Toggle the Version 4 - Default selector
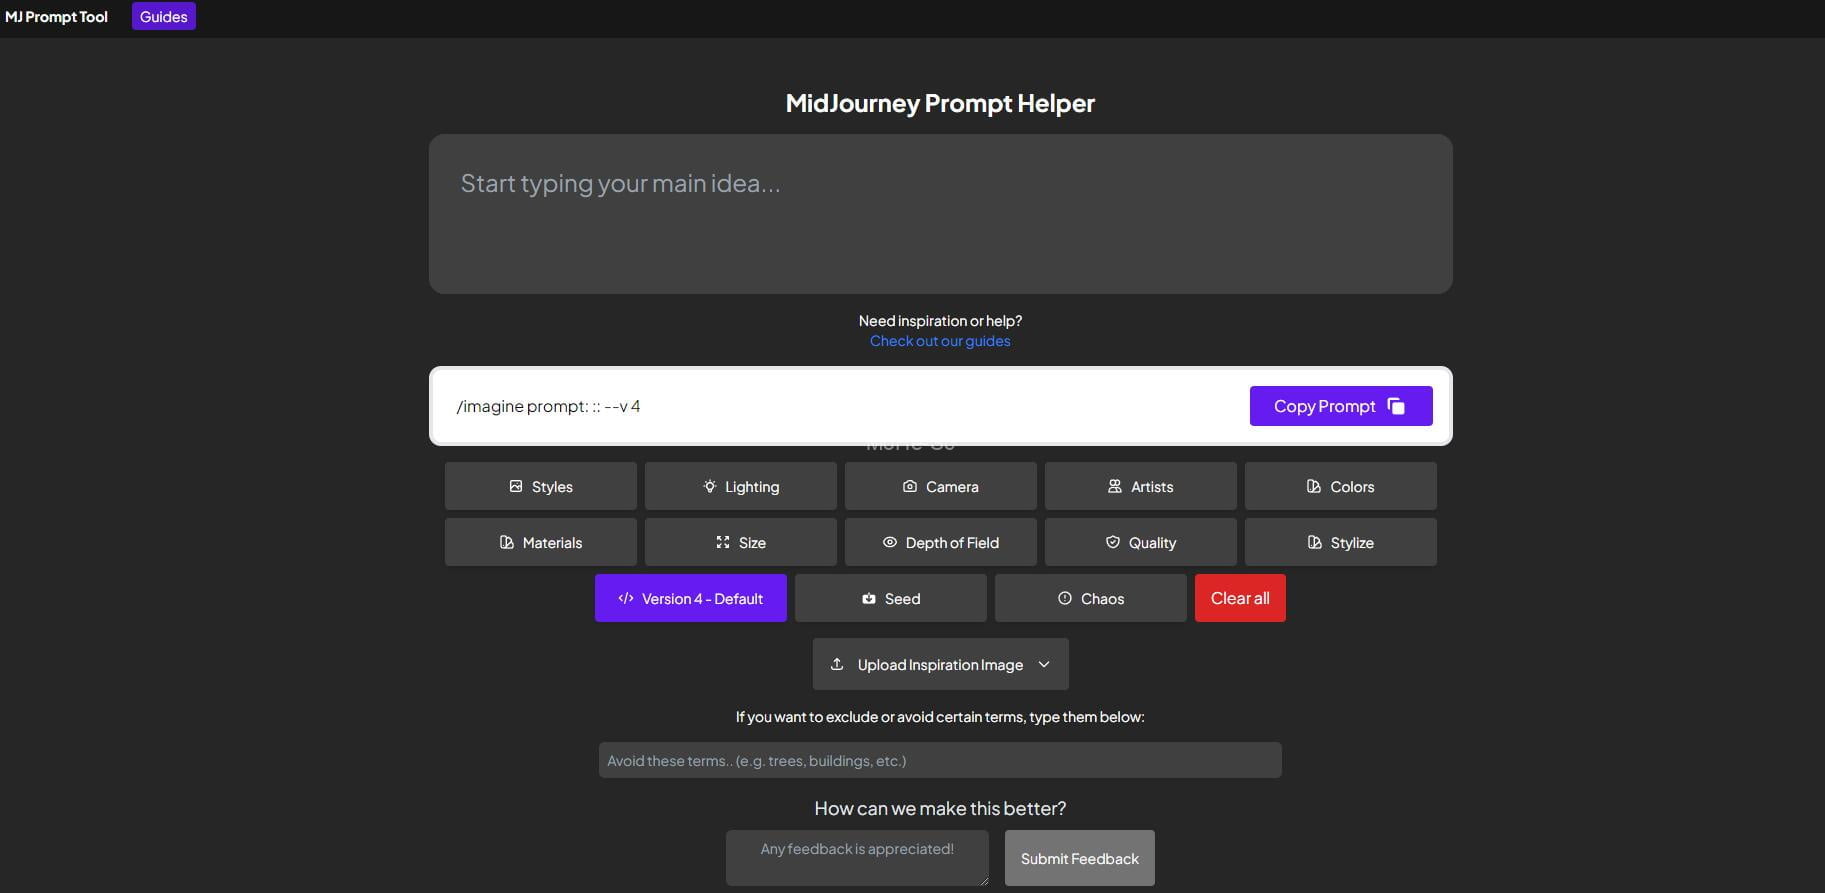This screenshot has height=893, width=1825. tap(690, 598)
